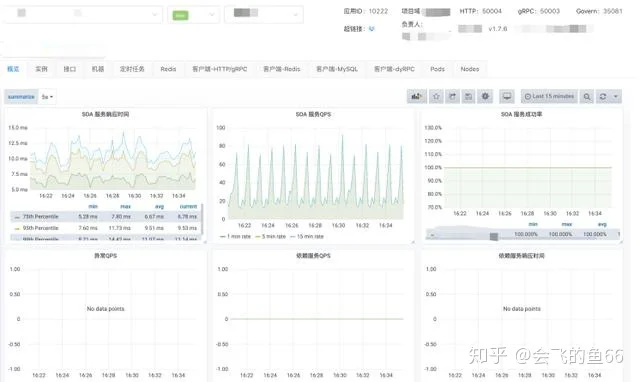
Task: Open the Last 15 minutes time picker
Action: point(549,96)
